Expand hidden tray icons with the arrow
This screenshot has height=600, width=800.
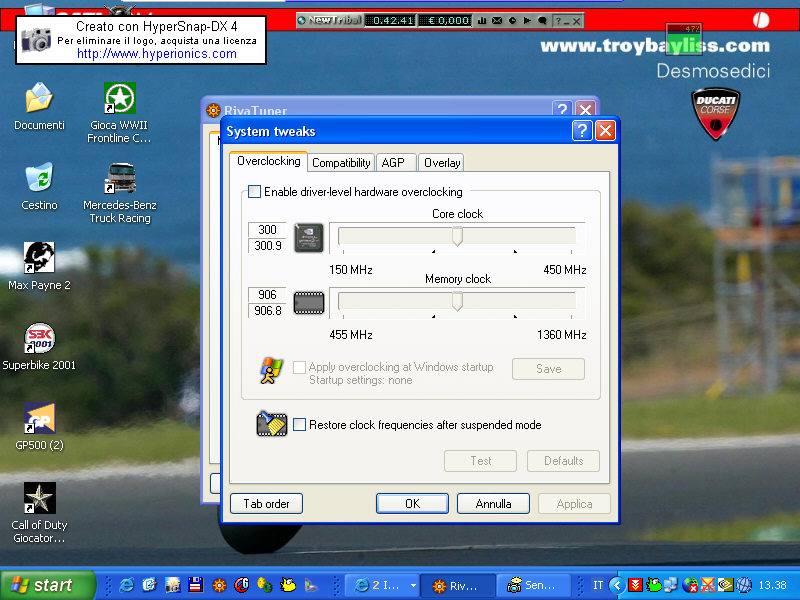coord(617,585)
